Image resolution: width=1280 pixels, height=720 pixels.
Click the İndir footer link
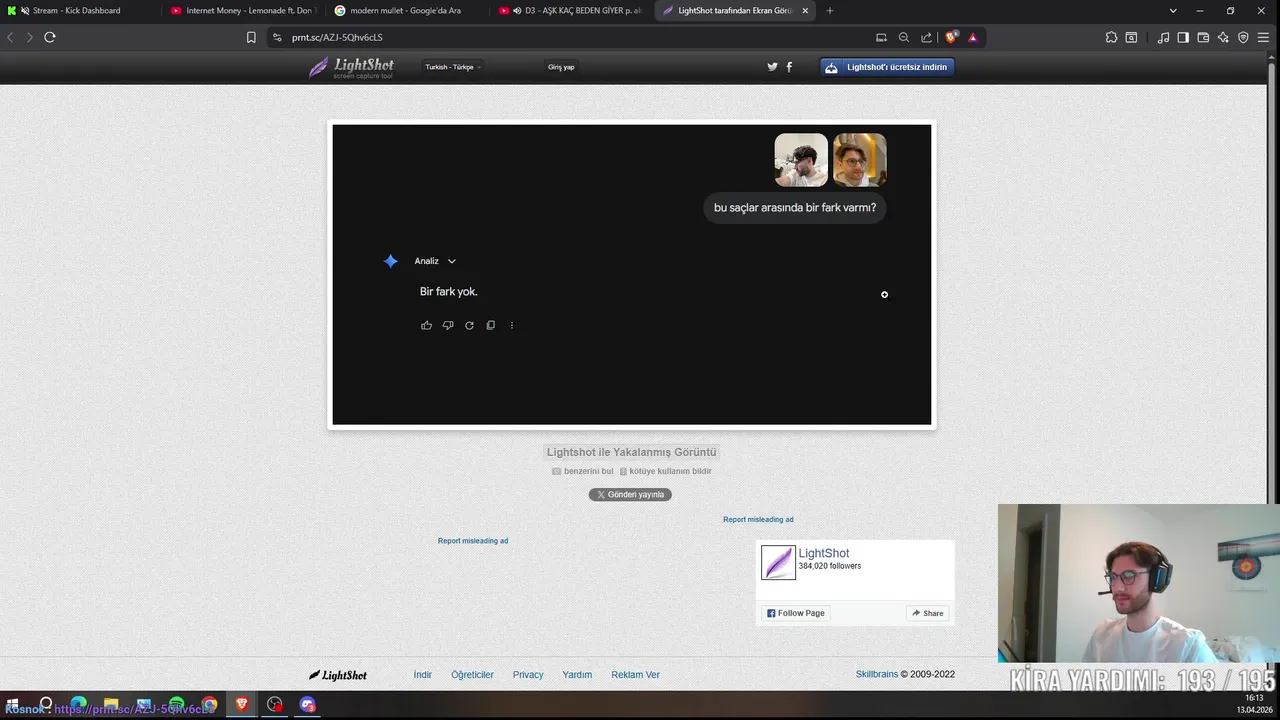coord(423,675)
